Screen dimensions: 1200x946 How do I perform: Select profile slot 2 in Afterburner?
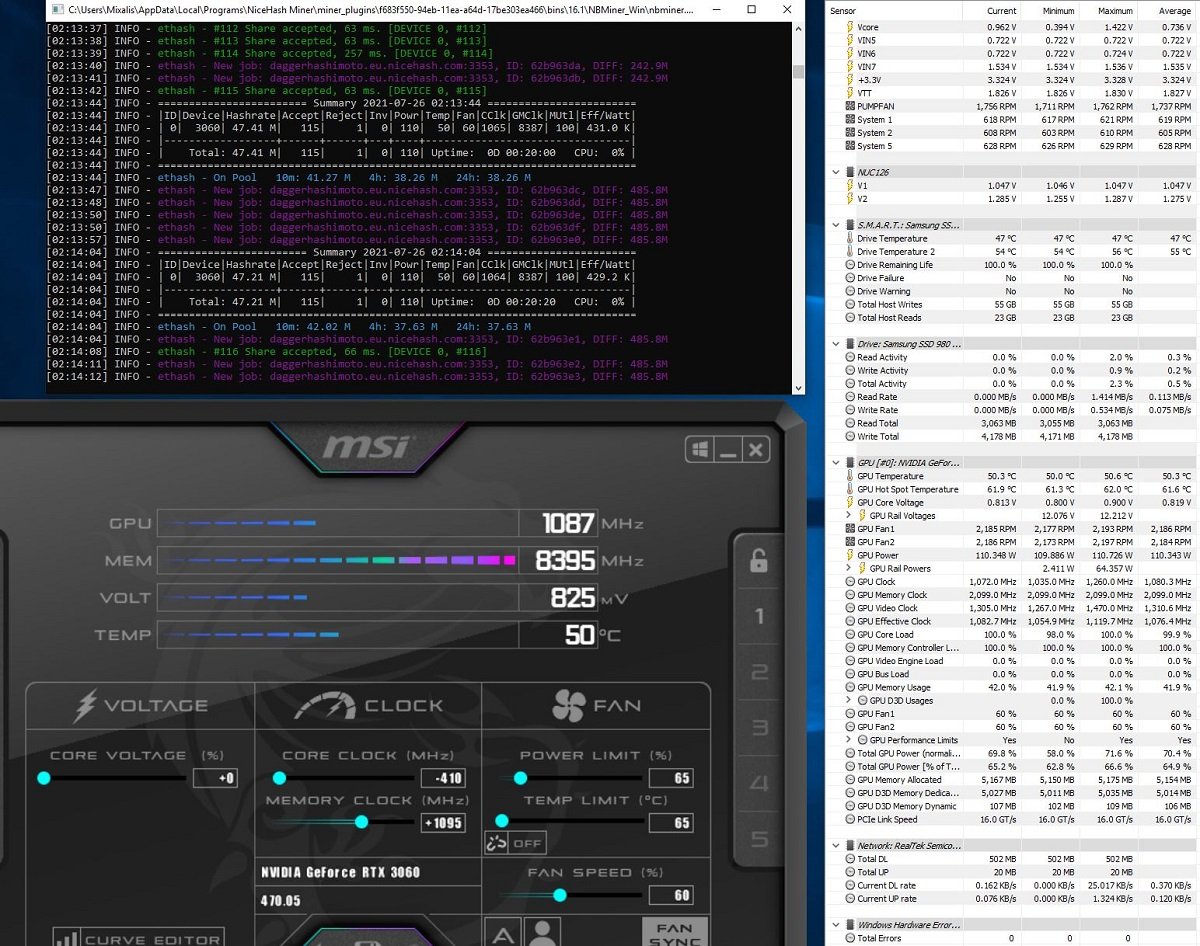point(759,672)
